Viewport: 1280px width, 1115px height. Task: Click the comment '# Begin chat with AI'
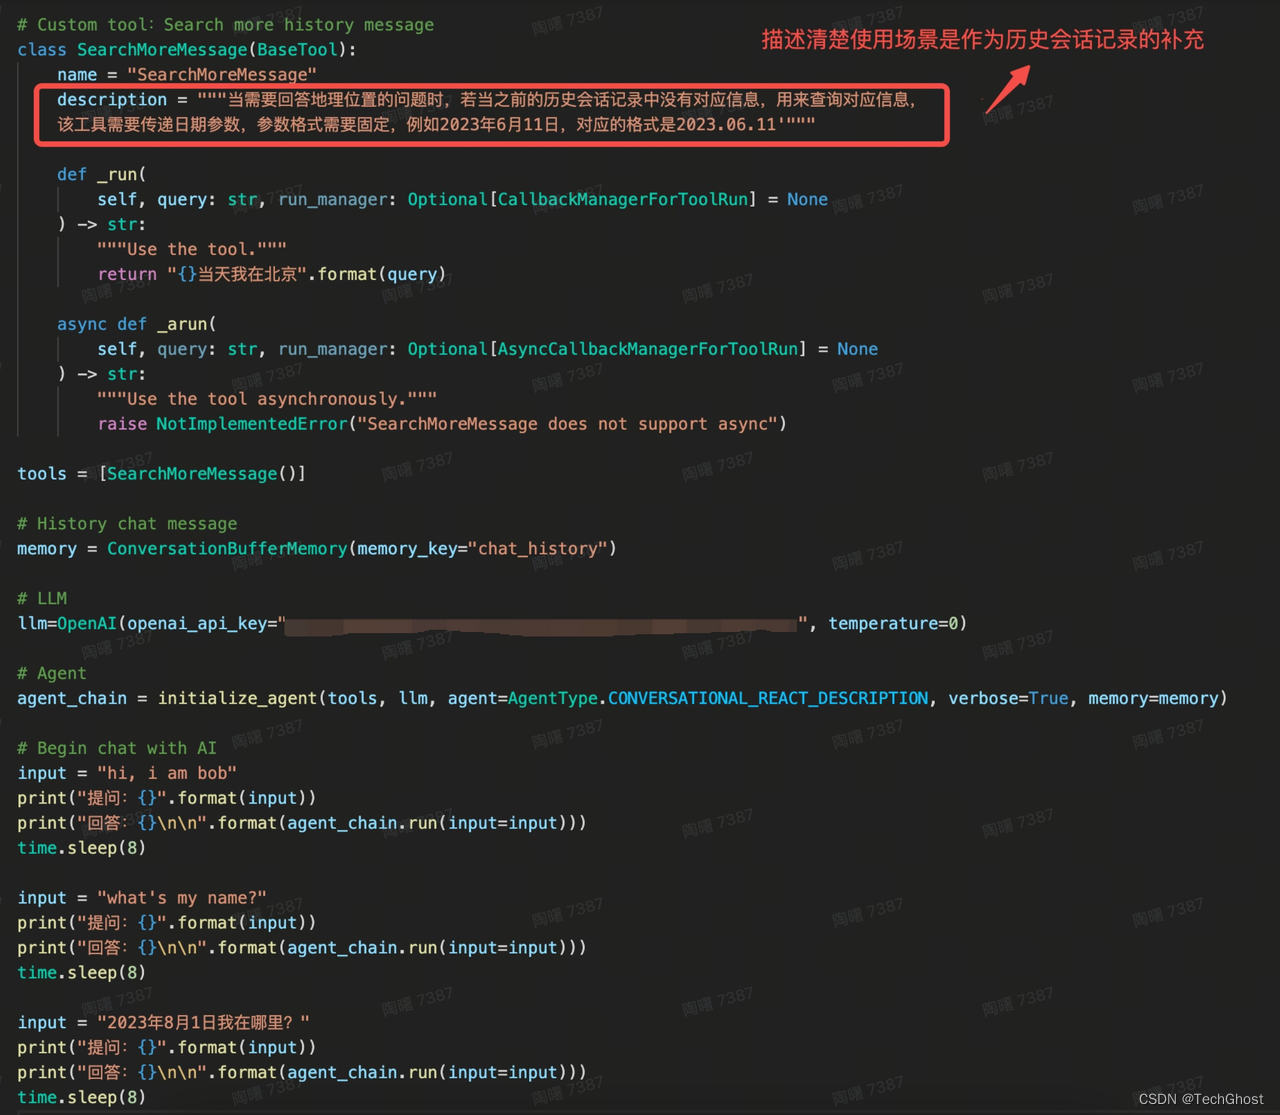(x=117, y=748)
